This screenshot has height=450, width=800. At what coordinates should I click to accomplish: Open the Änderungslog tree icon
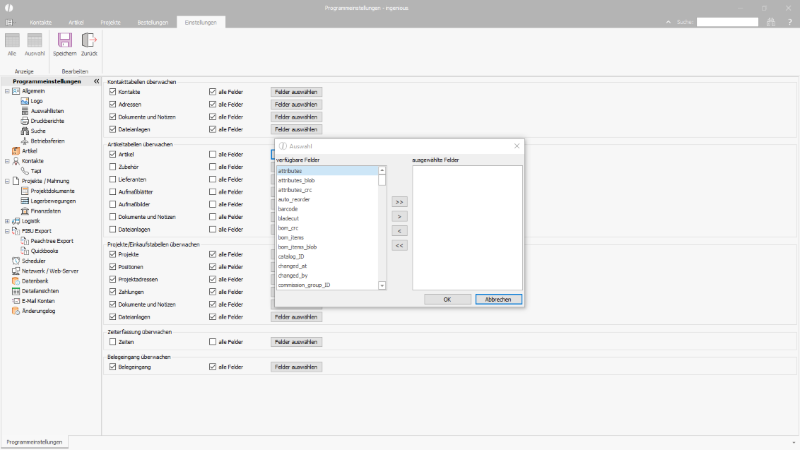coord(16,311)
